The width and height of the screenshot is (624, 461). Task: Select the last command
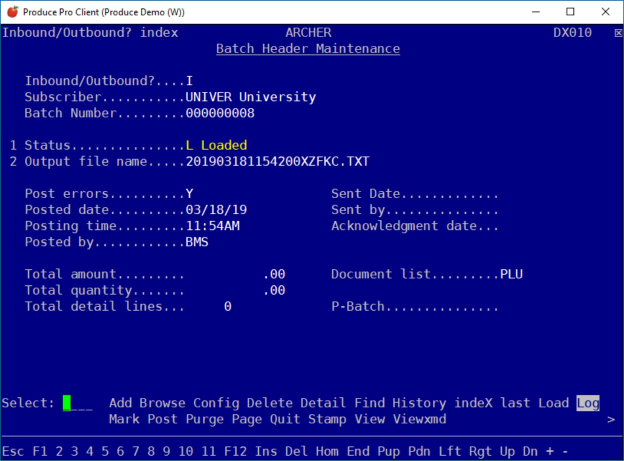pyautogui.click(x=515, y=403)
